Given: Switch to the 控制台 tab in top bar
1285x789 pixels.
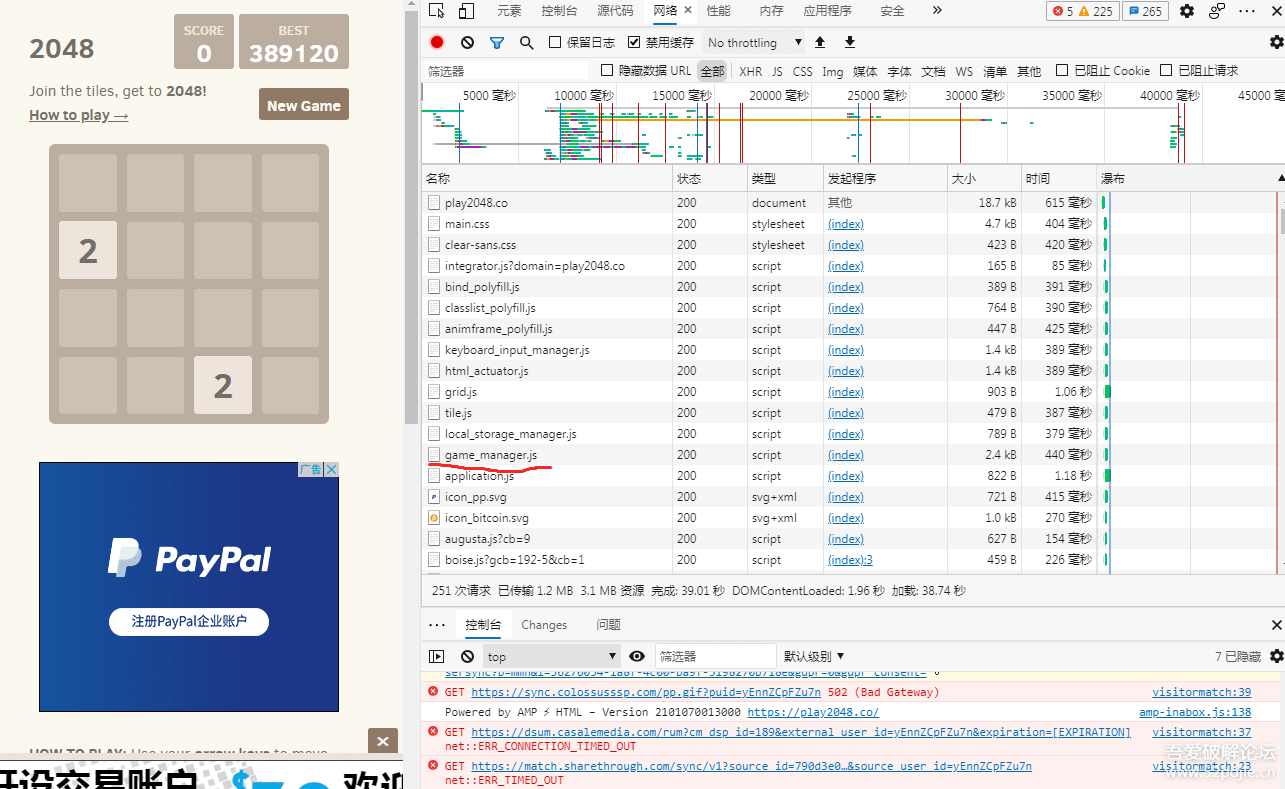Looking at the screenshot, I should (559, 11).
